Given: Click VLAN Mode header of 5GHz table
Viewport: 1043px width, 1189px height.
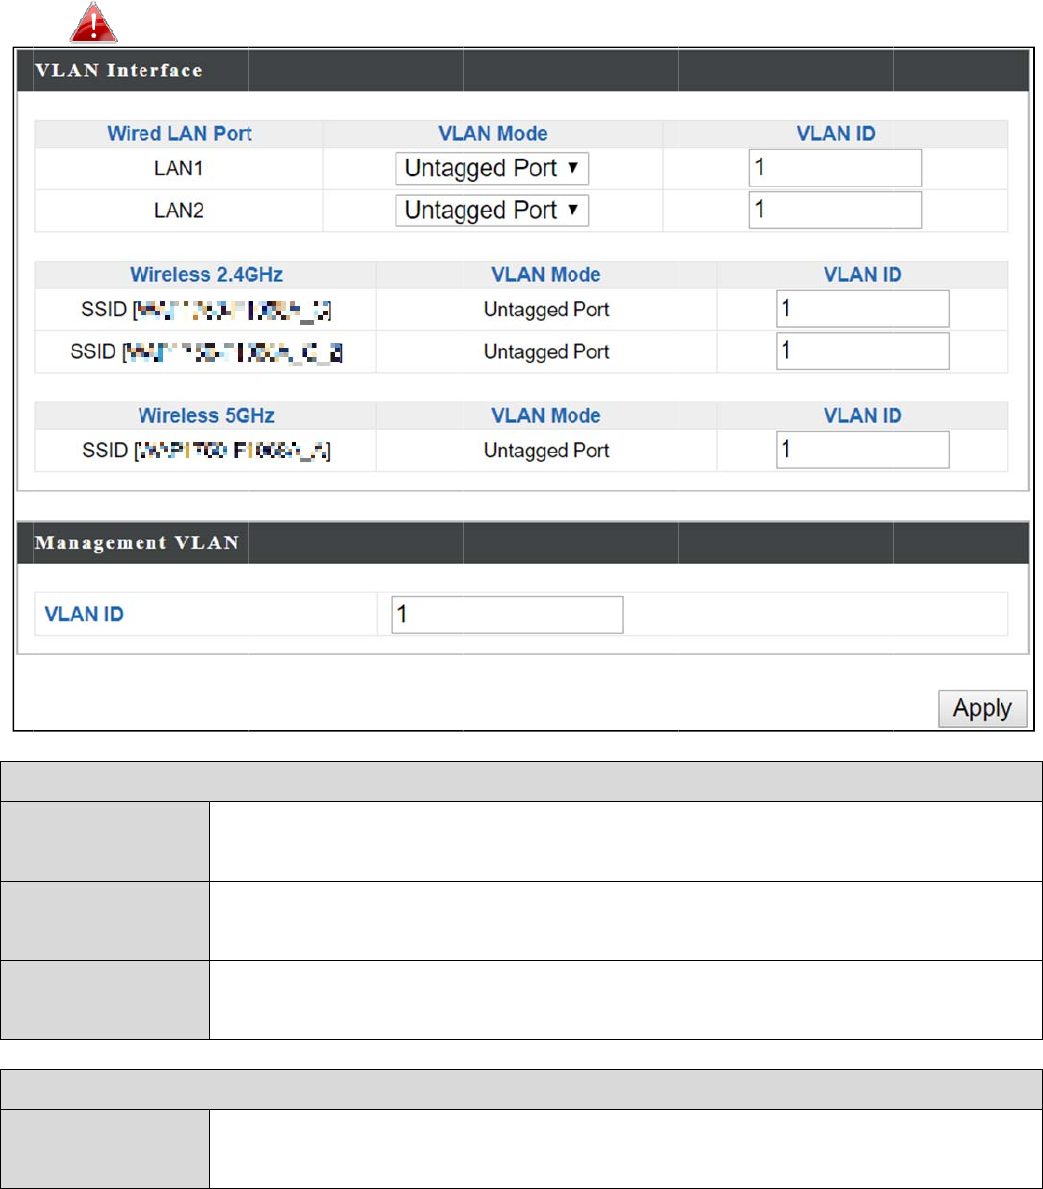Looking at the screenshot, I should [x=545, y=416].
